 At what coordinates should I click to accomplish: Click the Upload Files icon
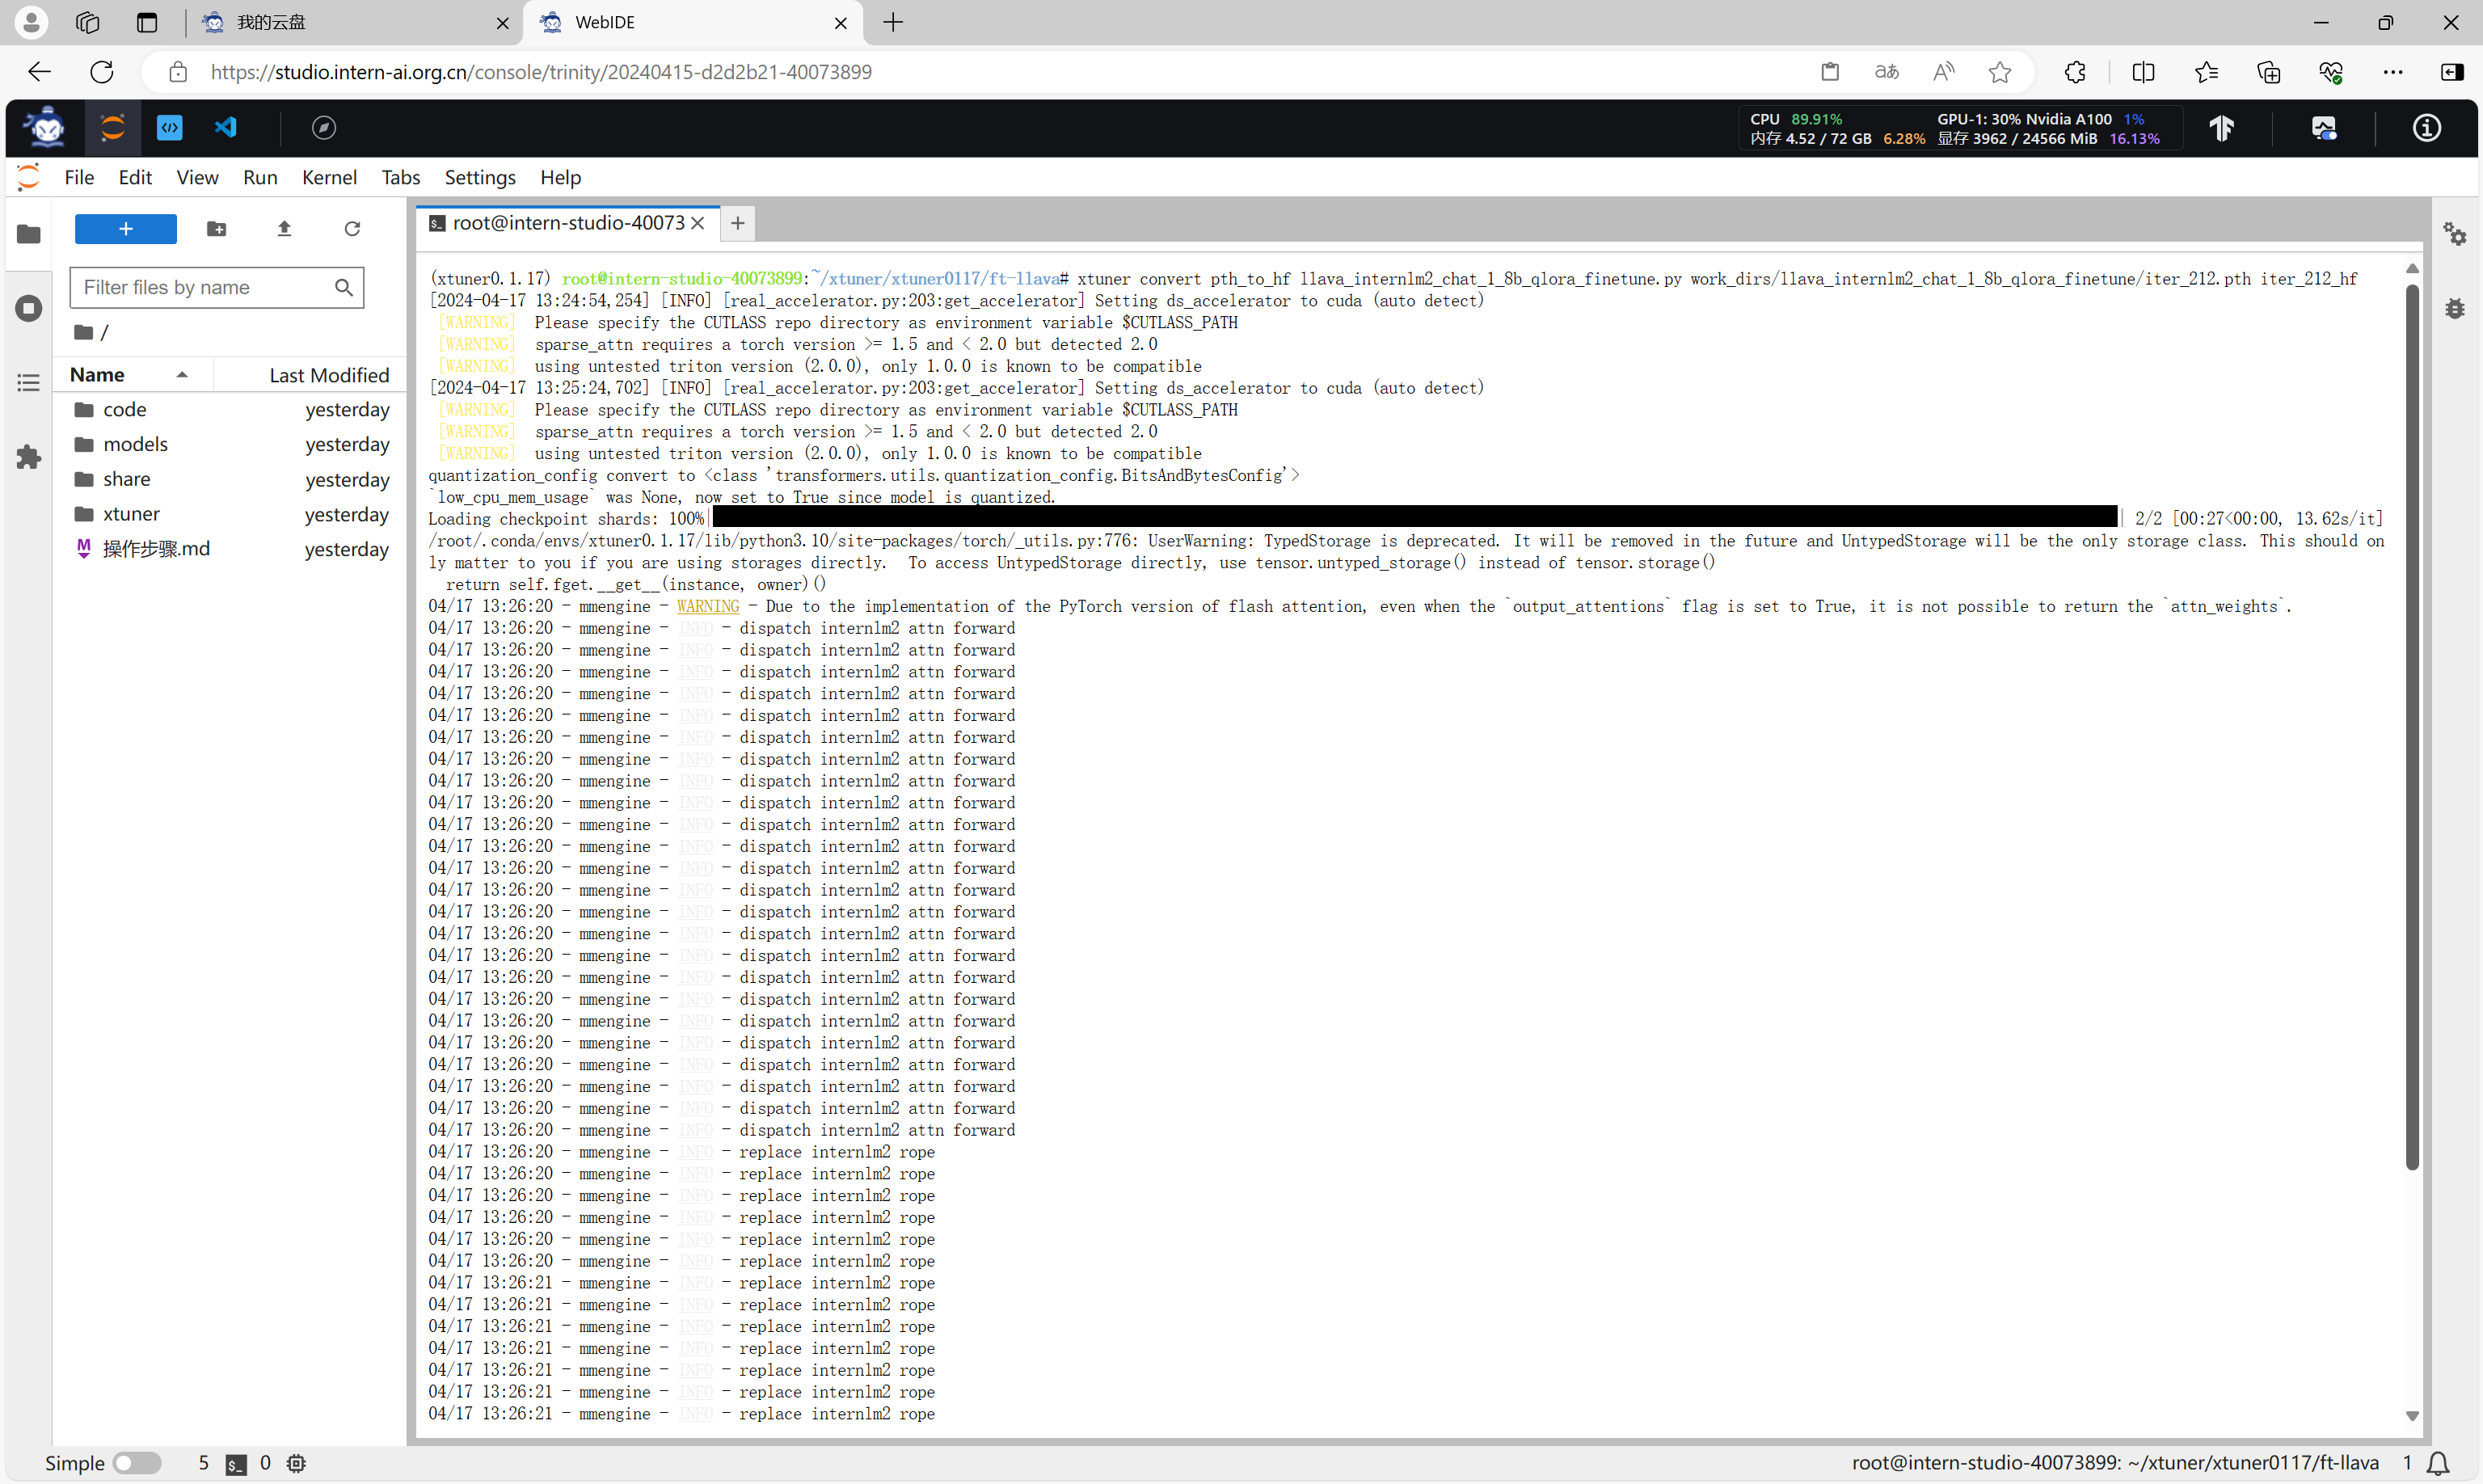(x=284, y=229)
